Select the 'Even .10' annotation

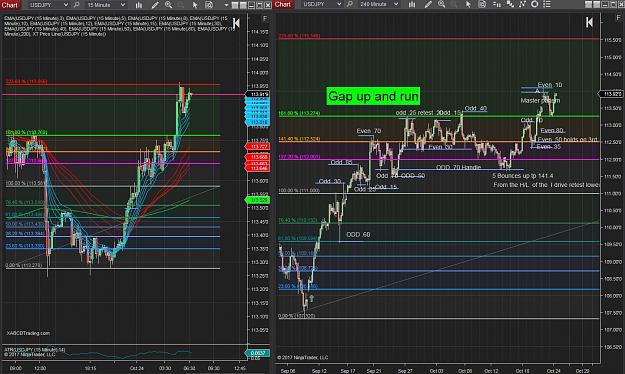pyautogui.click(x=550, y=85)
